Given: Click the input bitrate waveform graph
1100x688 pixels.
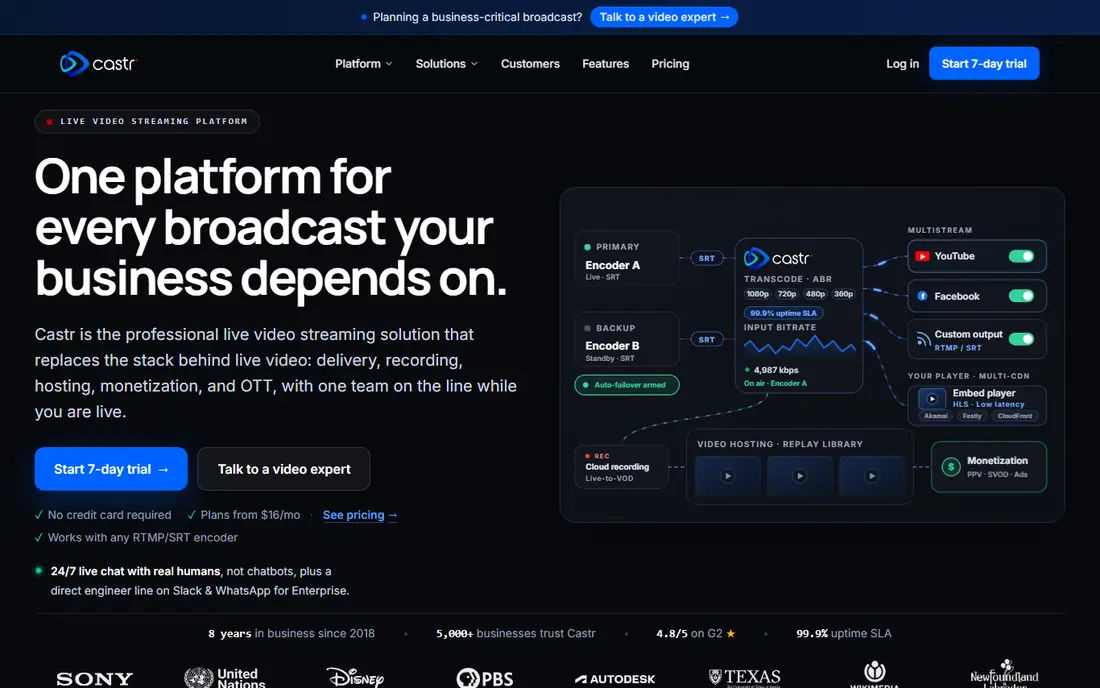Looking at the screenshot, I should point(799,345).
